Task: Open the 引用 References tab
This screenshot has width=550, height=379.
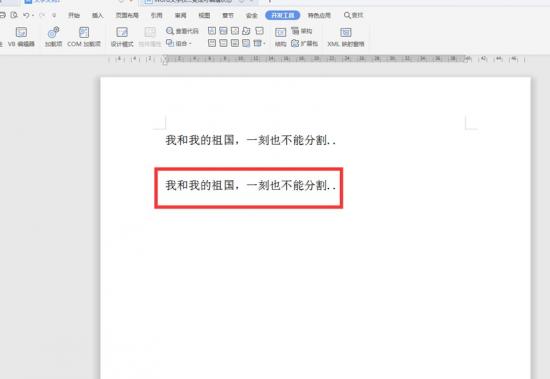Action: [156, 15]
